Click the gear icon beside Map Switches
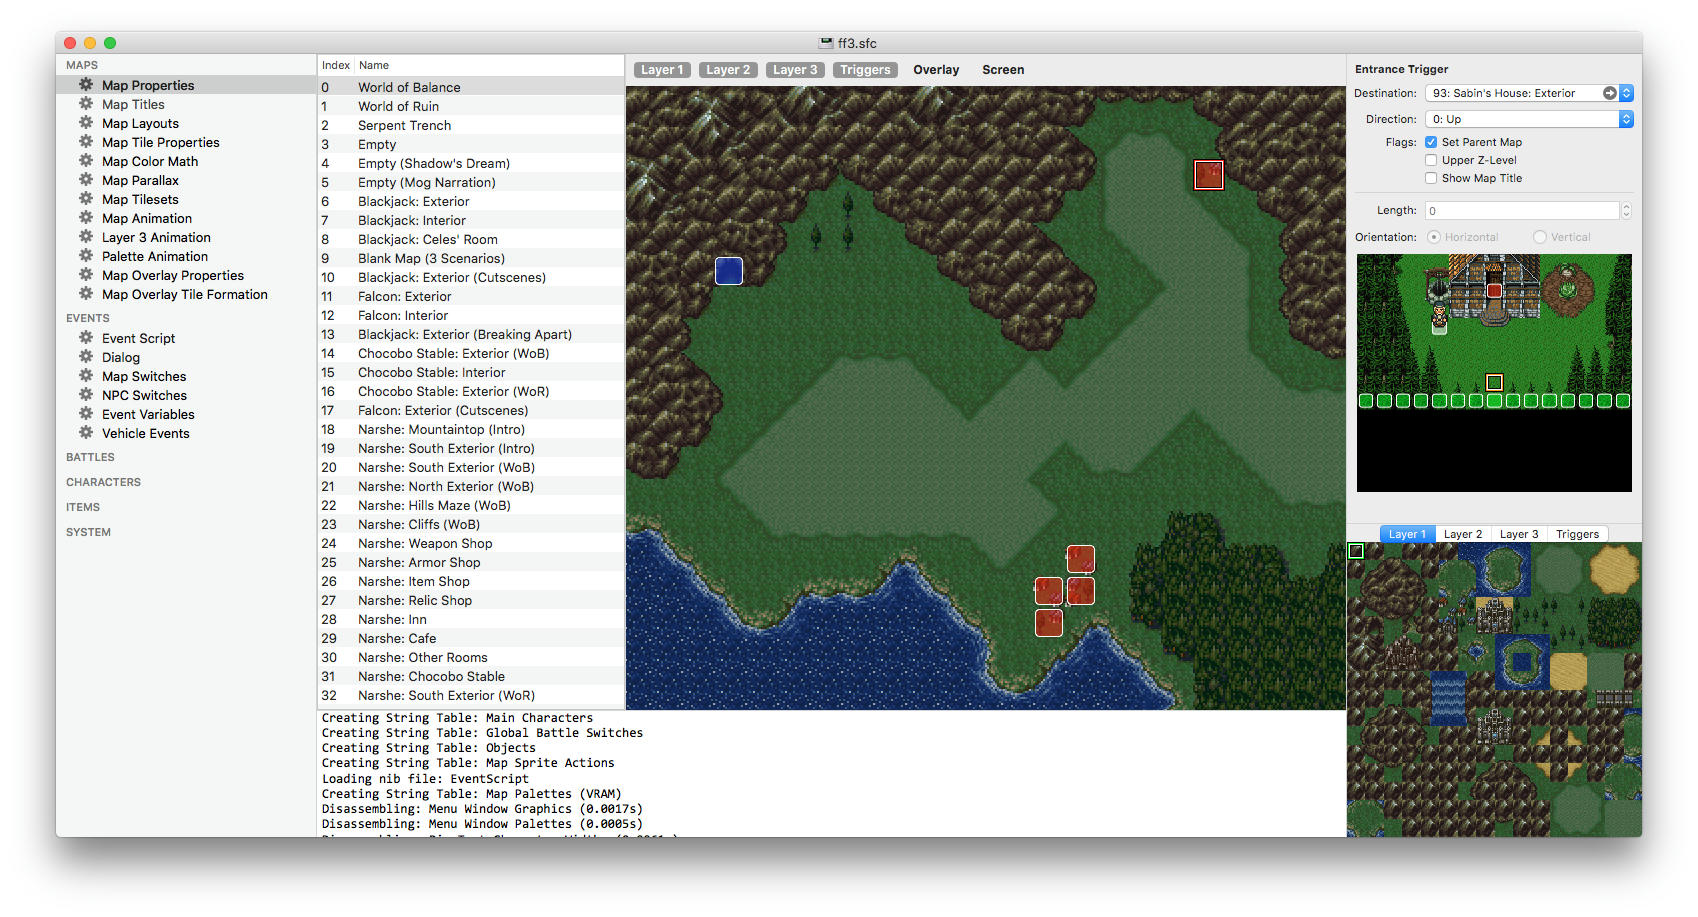1698x917 pixels. click(x=86, y=376)
